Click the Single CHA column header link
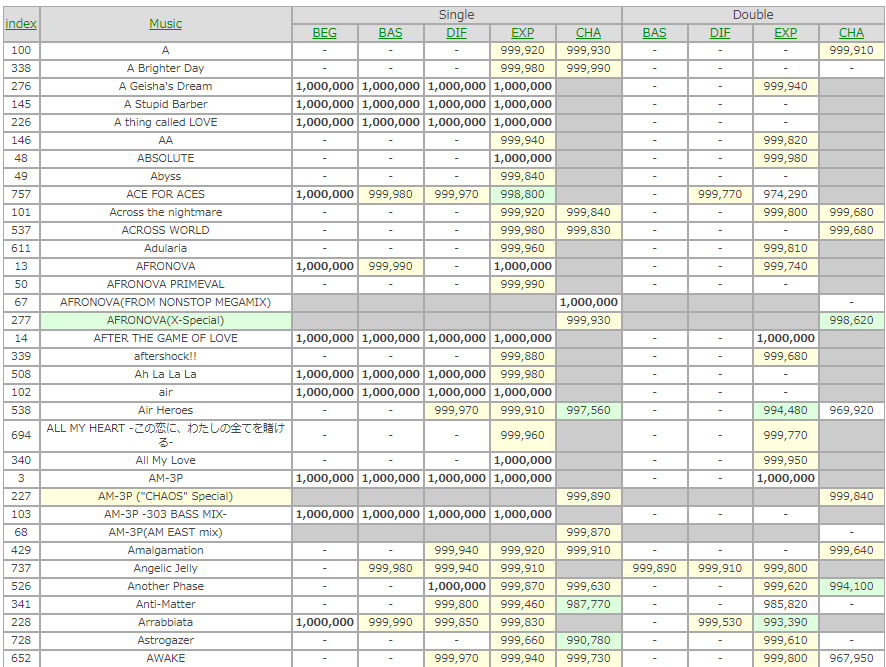 [x=588, y=33]
